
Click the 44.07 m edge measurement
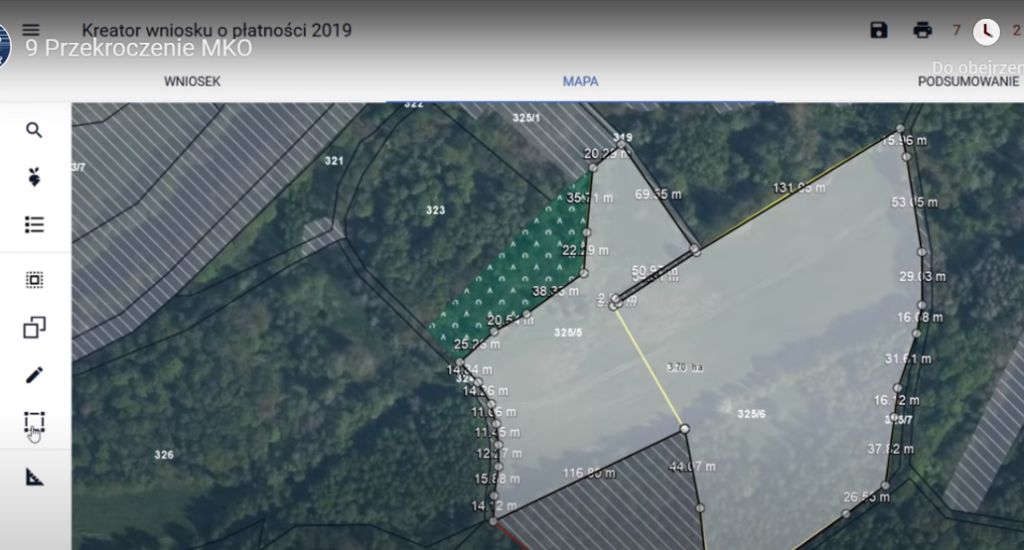point(692,466)
